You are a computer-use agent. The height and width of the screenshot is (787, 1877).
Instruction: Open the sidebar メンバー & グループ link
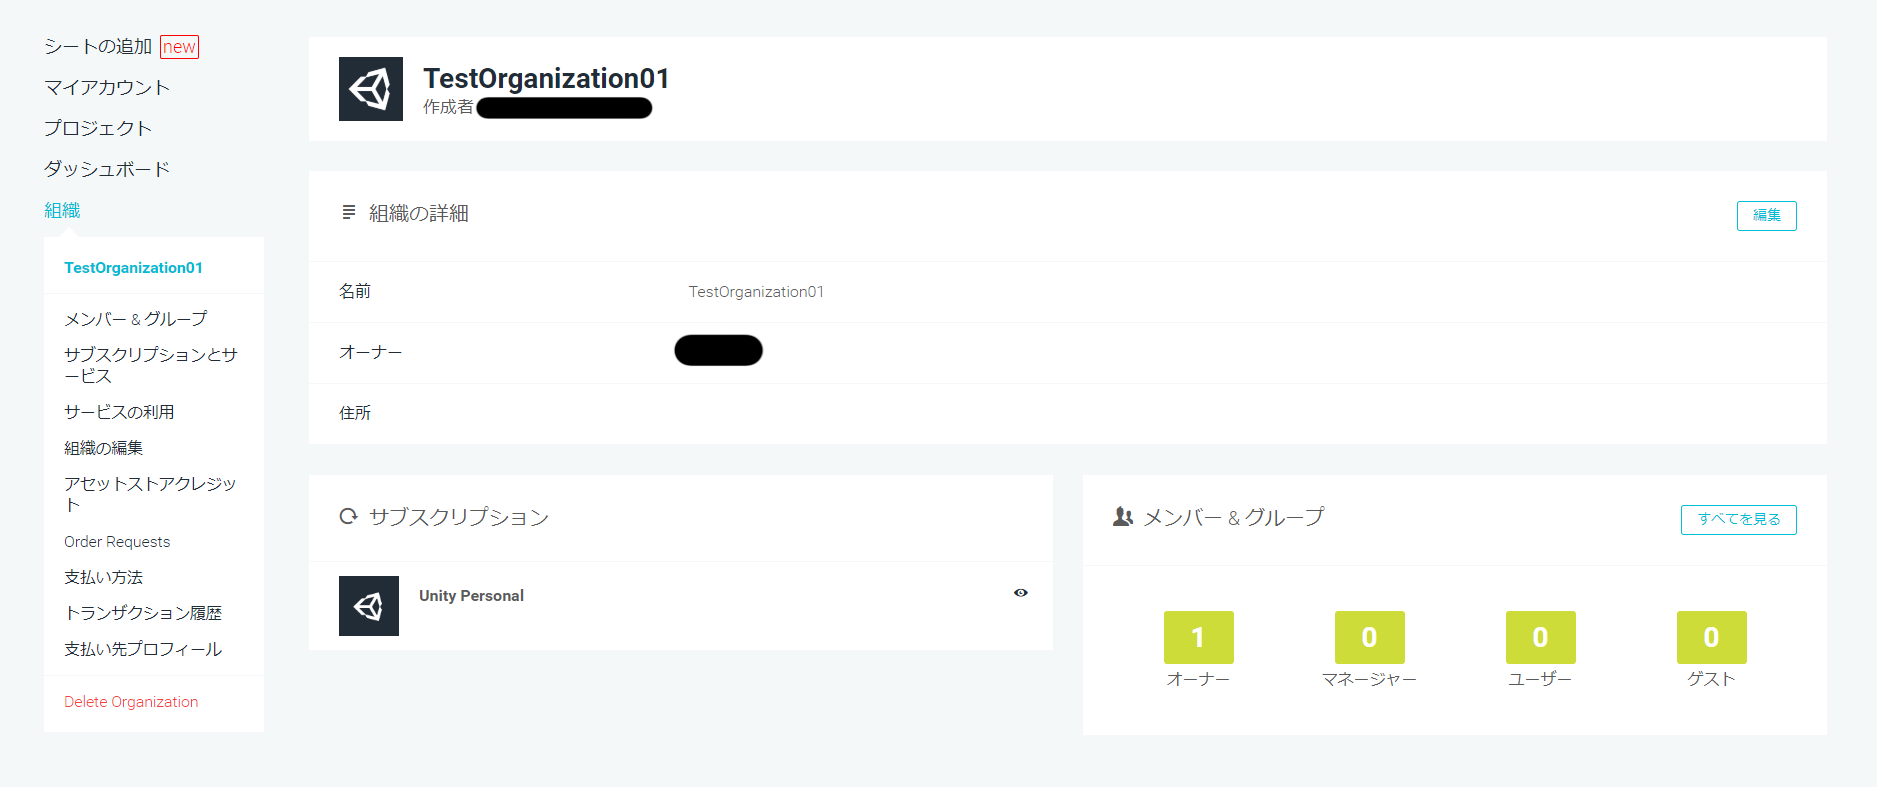[136, 318]
